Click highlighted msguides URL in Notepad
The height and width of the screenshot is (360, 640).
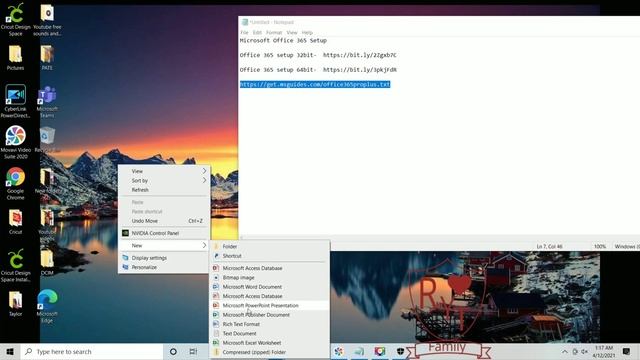[315, 84]
